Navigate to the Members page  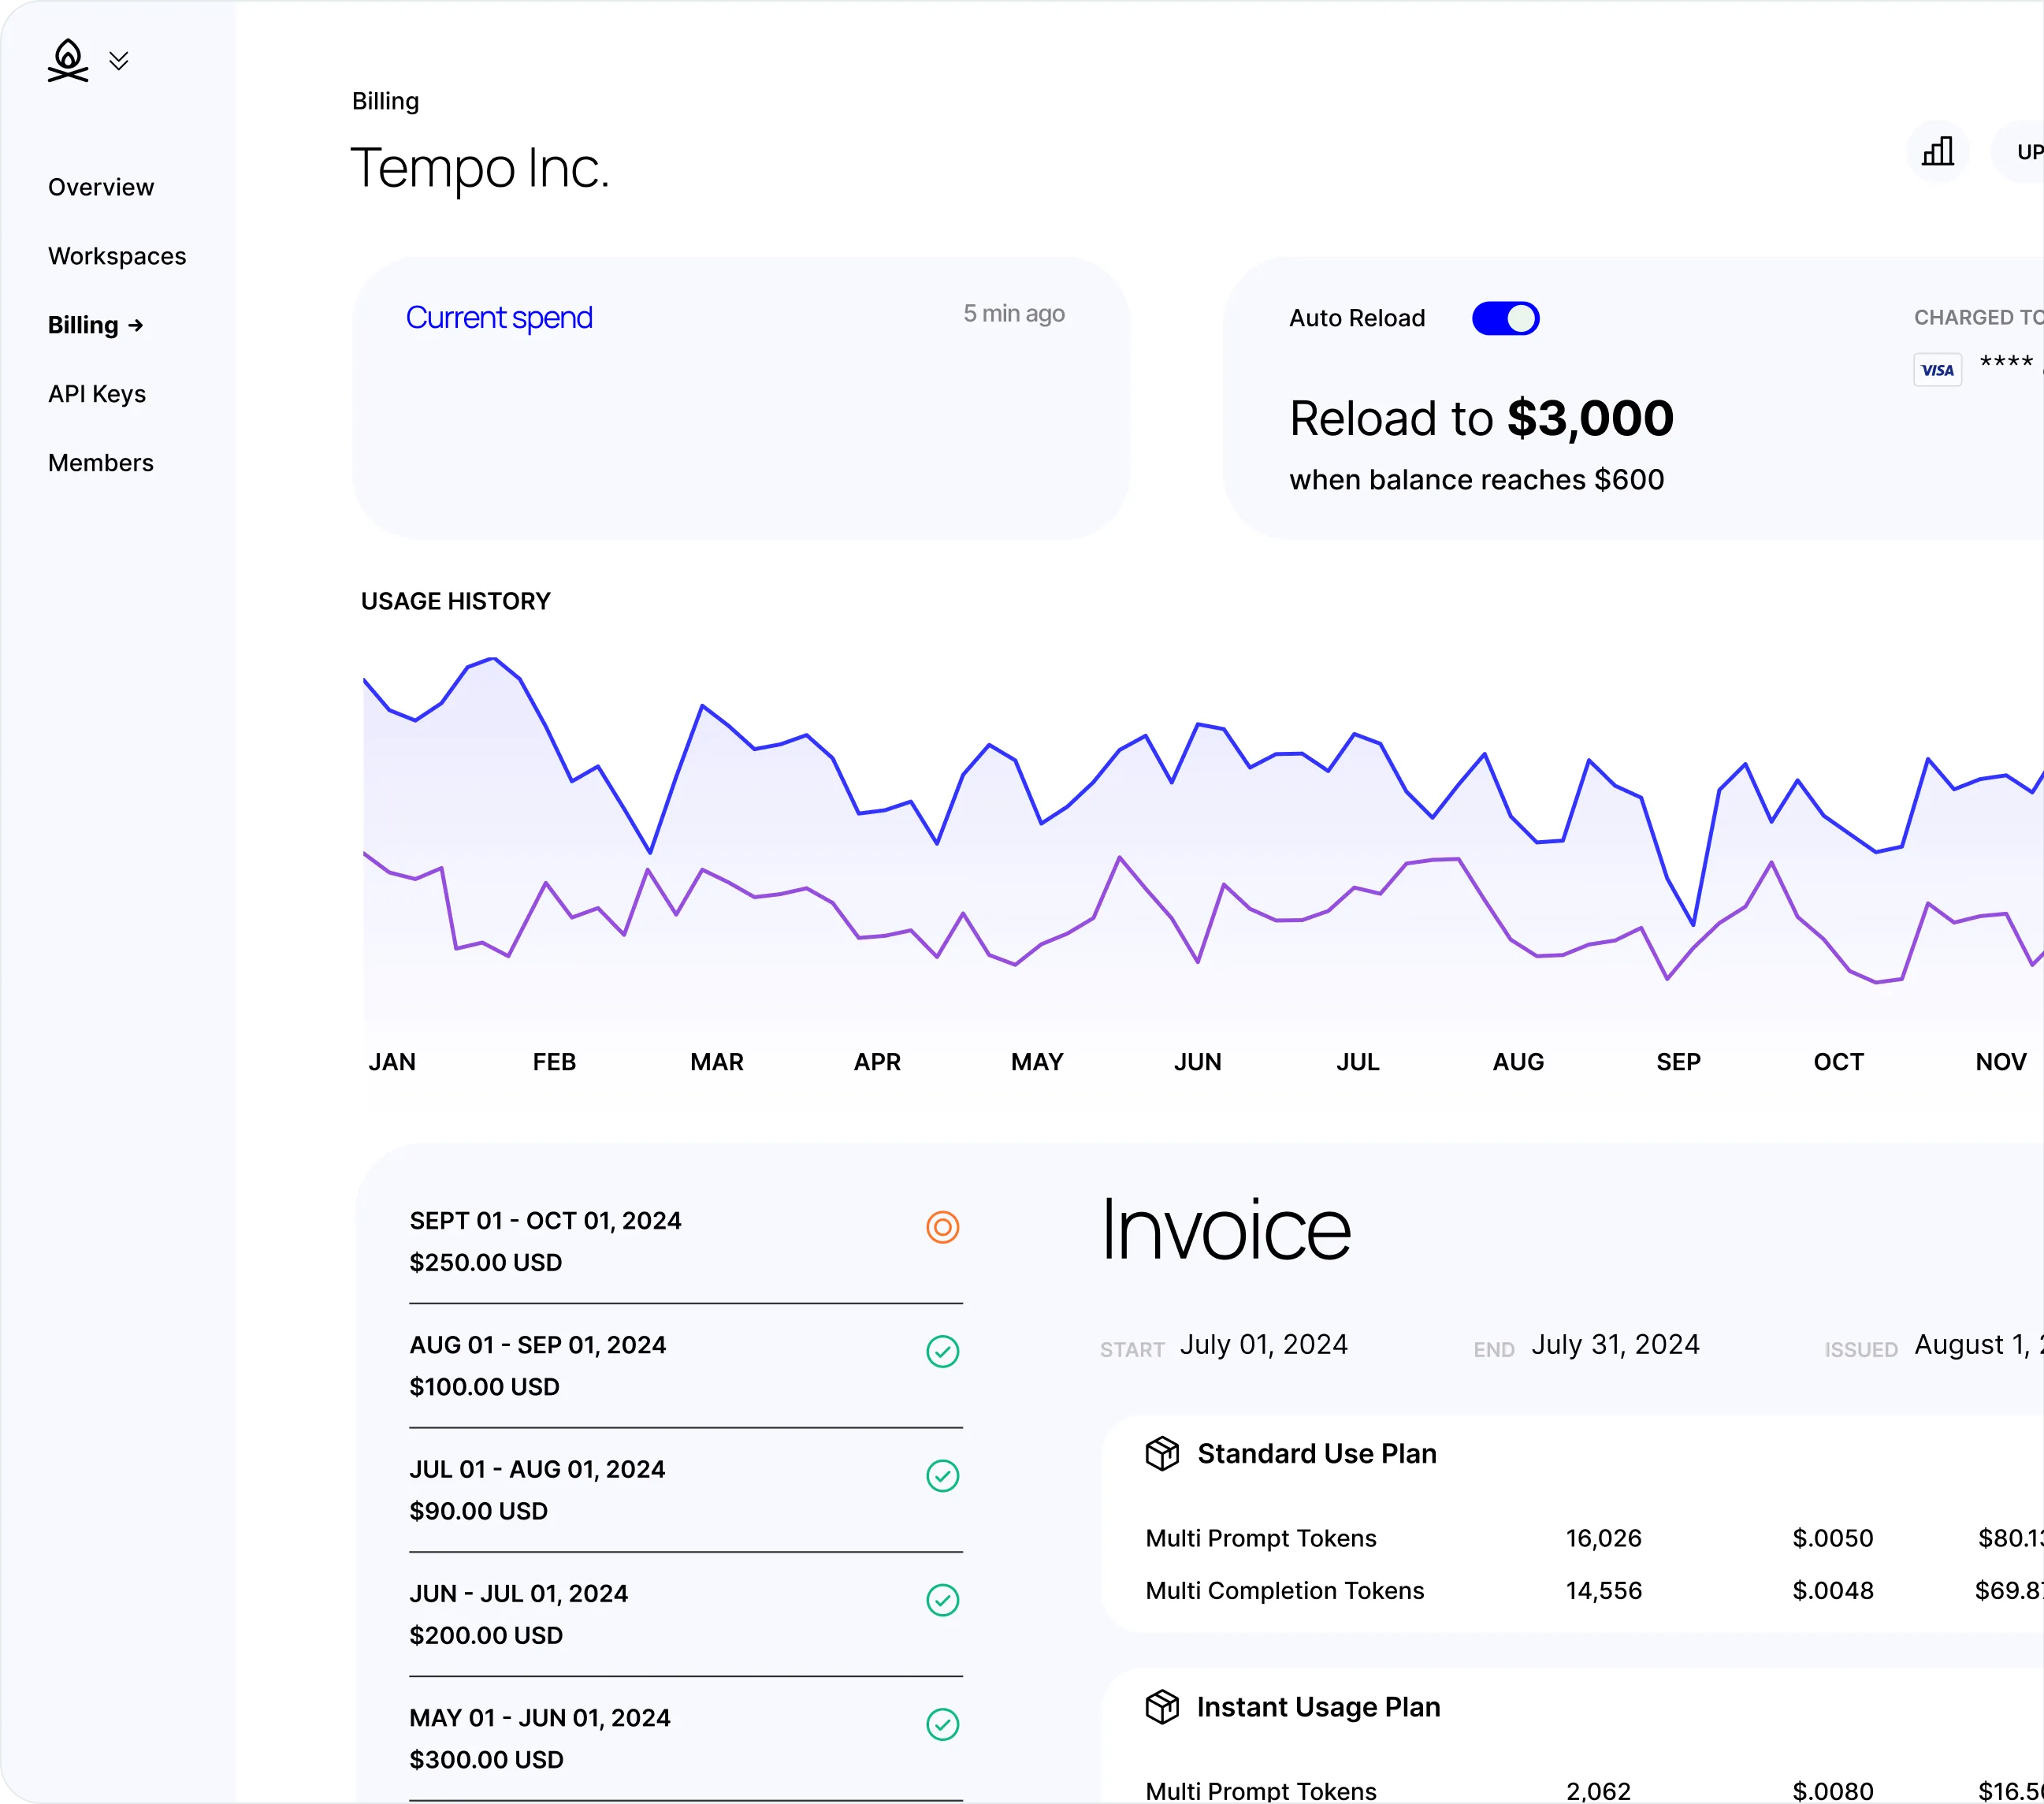pos(101,463)
